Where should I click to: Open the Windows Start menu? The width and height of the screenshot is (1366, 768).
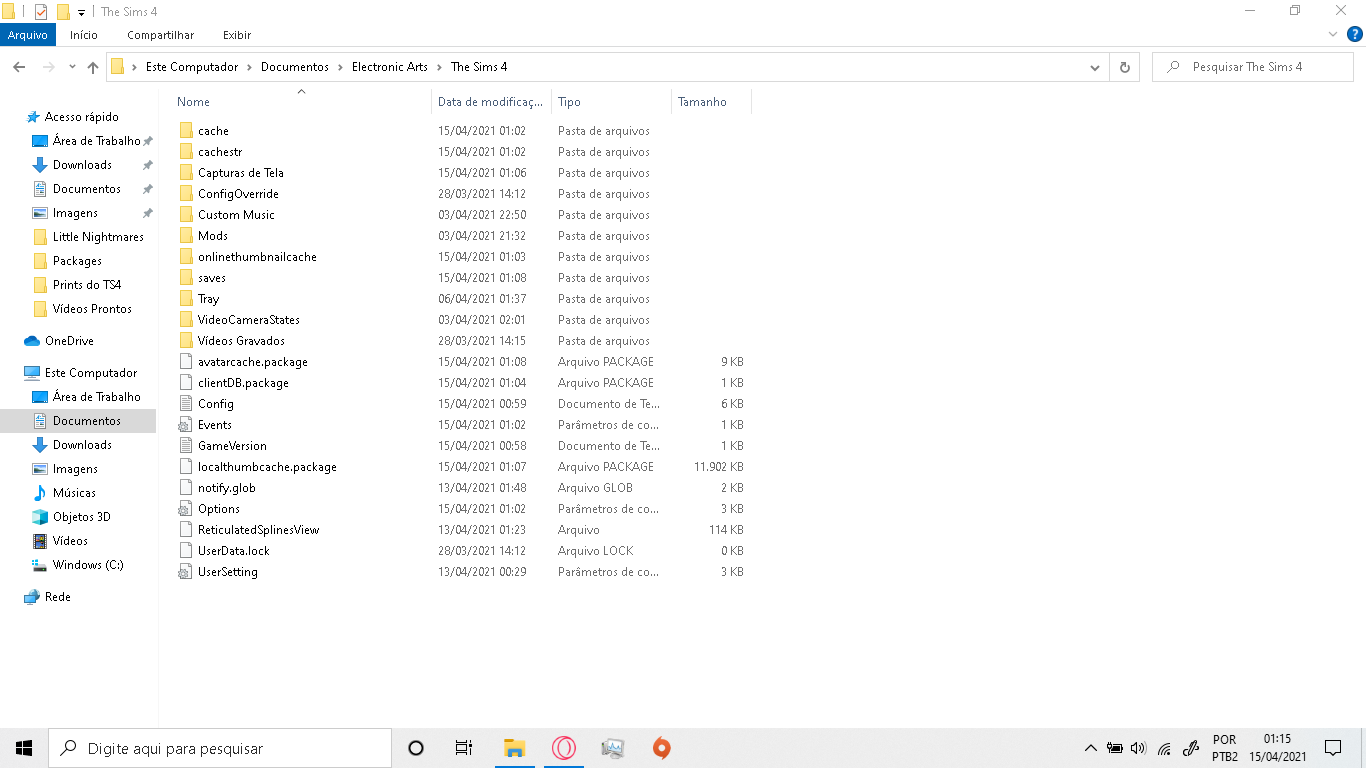tap(24, 748)
